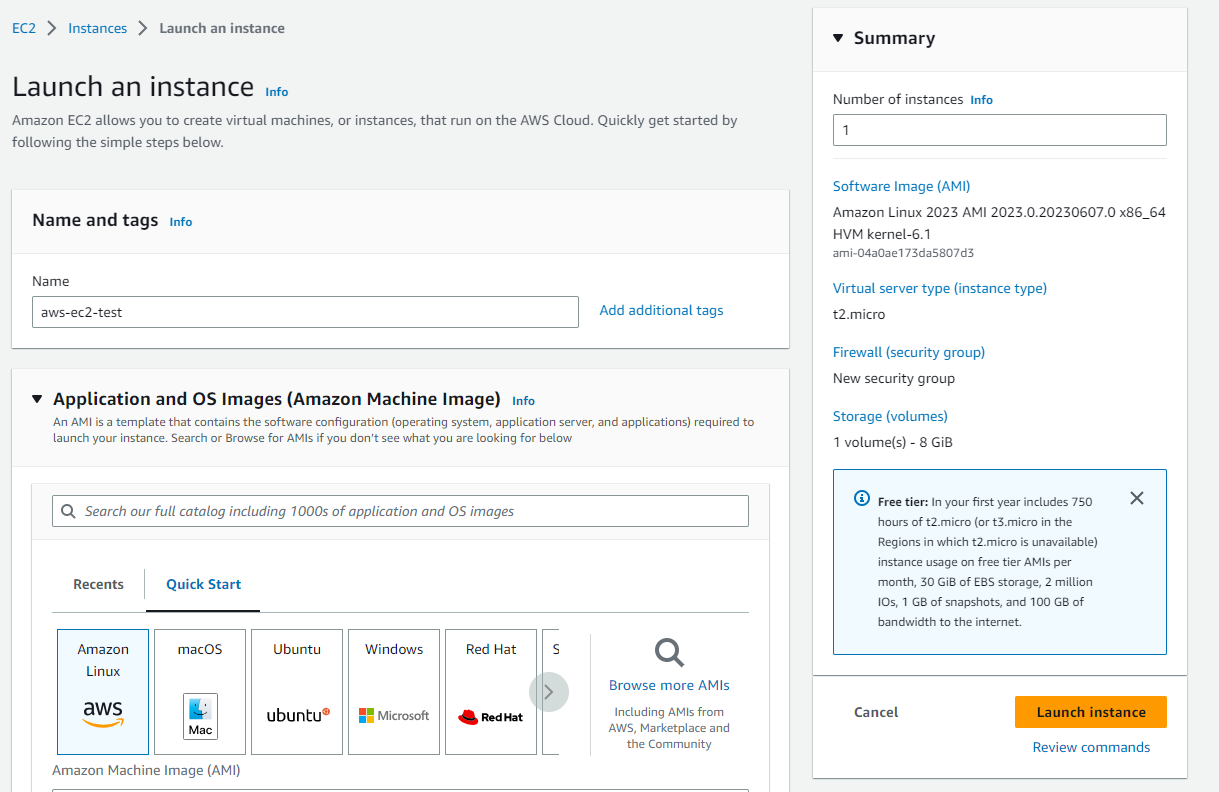Click the Free tier info circle icon
Image resolution: width=1219 pixels, height=792 pixels.
862,498
